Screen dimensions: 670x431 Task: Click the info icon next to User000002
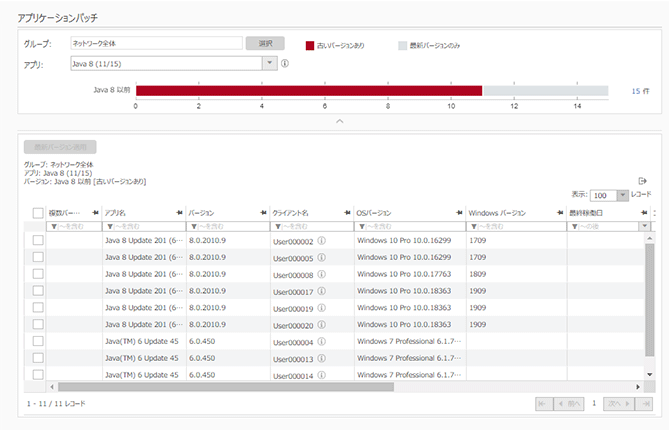(322, 241)
